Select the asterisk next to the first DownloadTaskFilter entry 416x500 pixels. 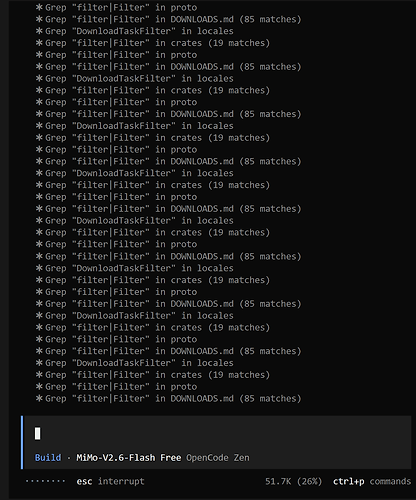pyautogui.click(x=39, y=31)
